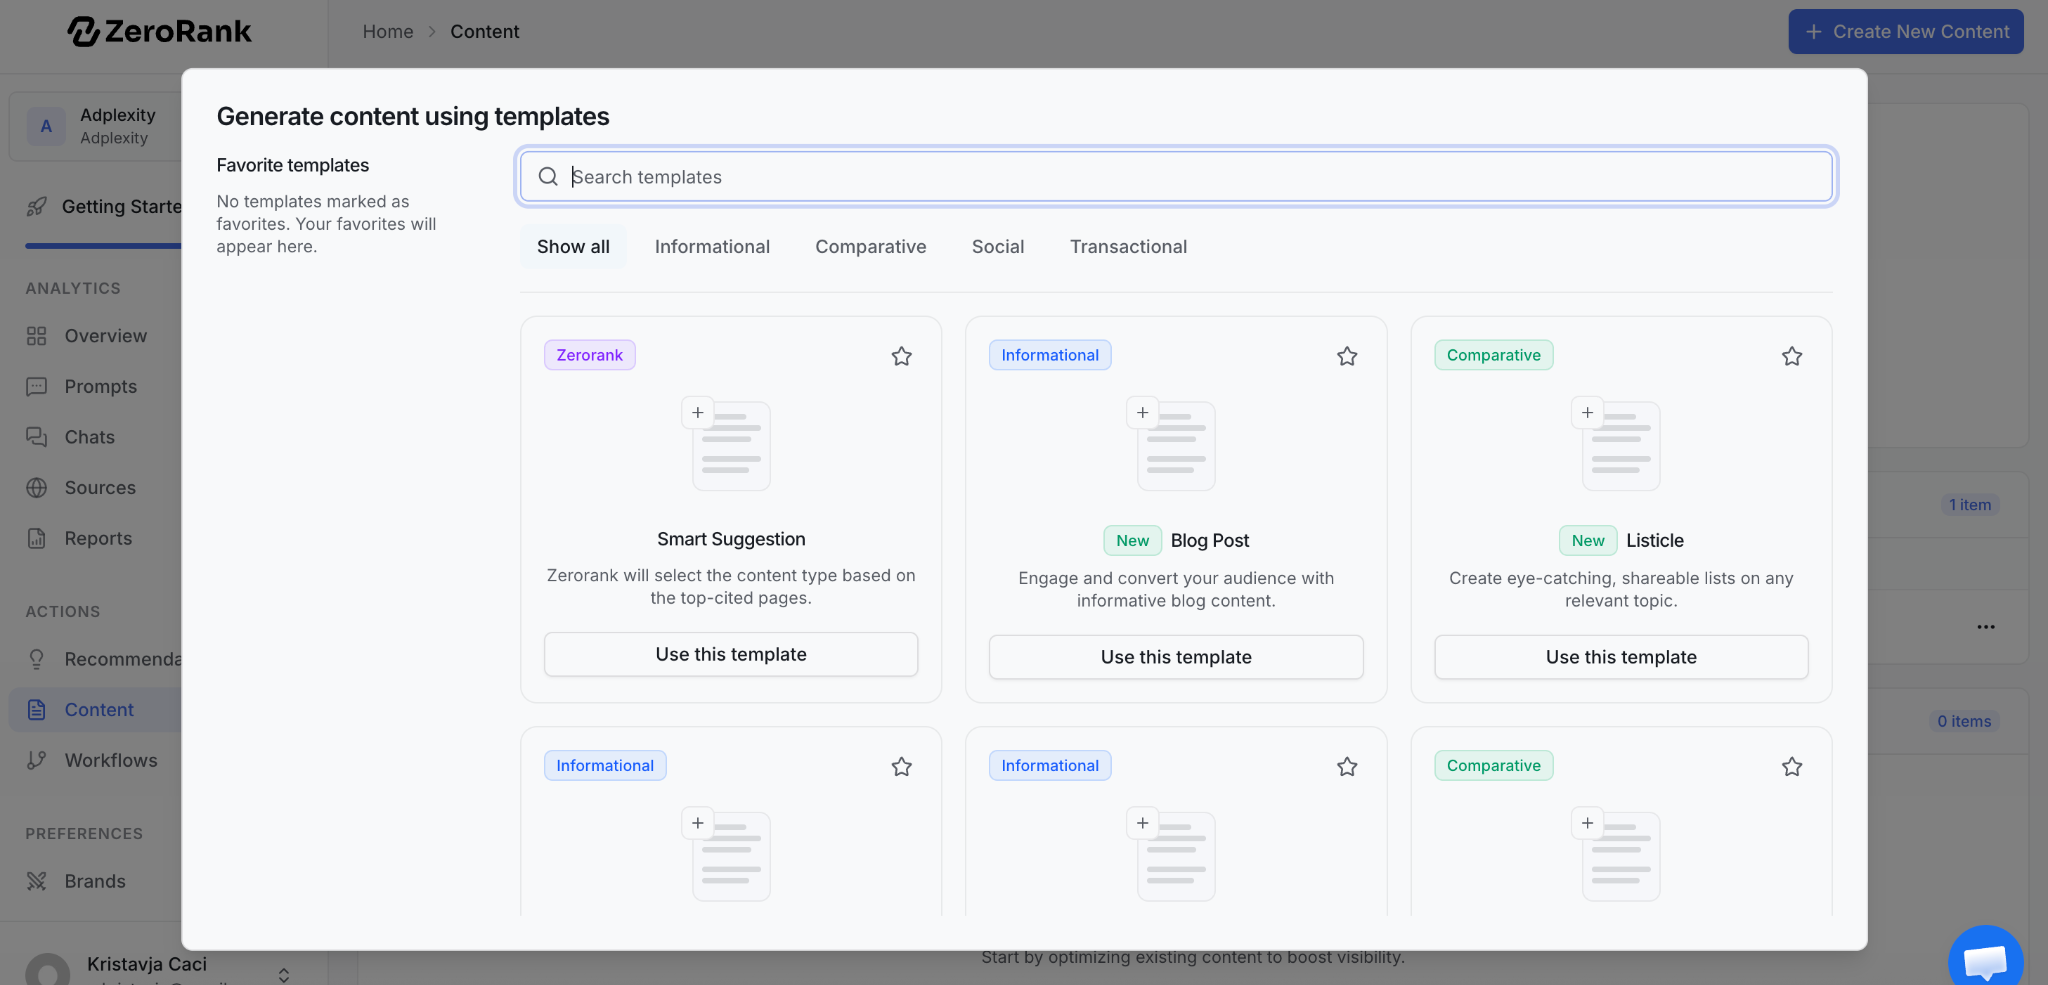Go to Home breadcrumb
Screen dimensions: 2048x985
click(388, 32)
